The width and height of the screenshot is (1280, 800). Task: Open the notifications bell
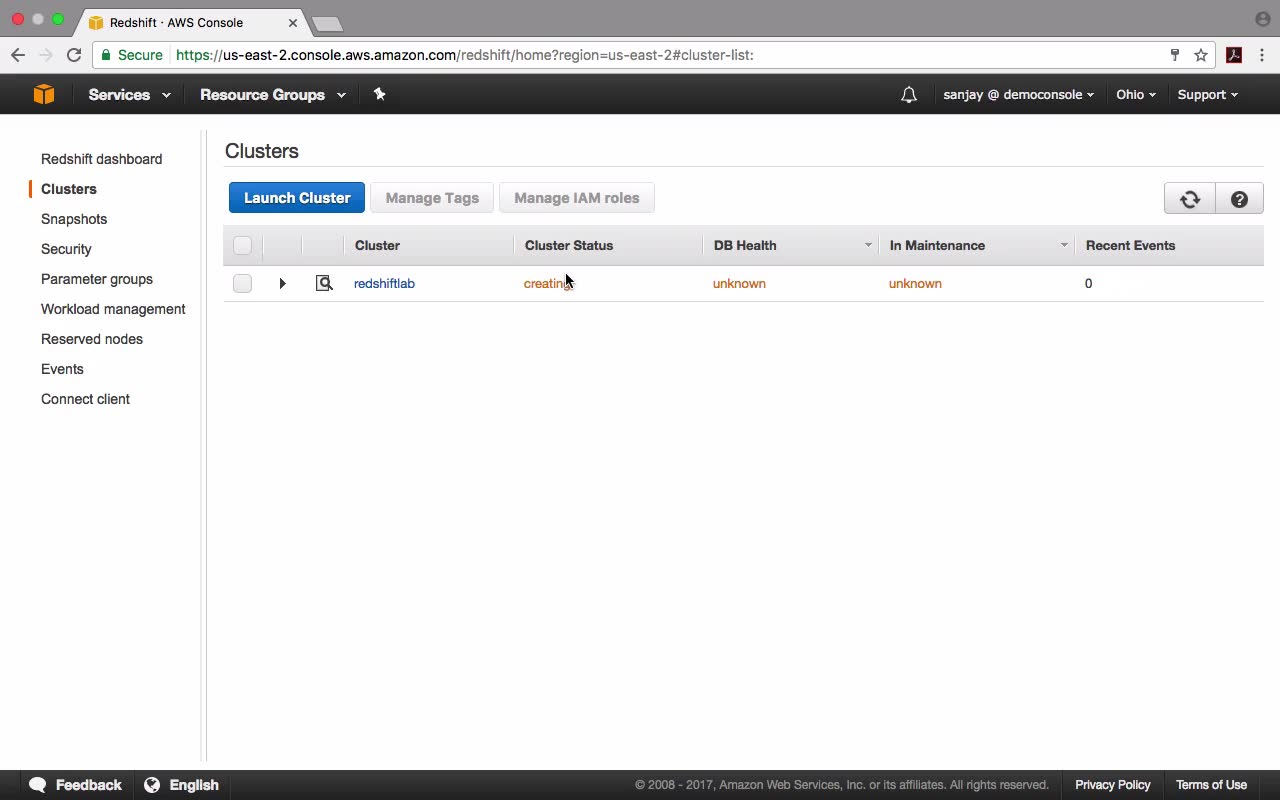909,95
